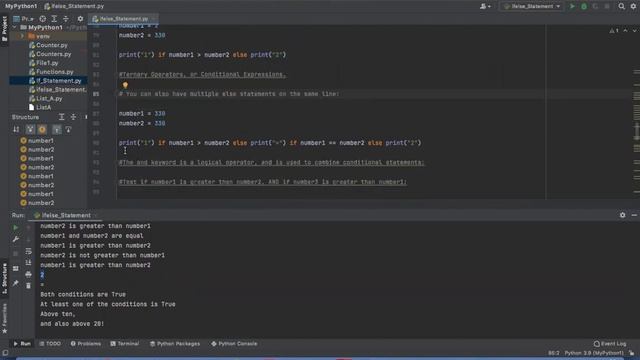Toggle soft-wrap in the Run console
Screen dimensions: 640x360
coord(28,251)
